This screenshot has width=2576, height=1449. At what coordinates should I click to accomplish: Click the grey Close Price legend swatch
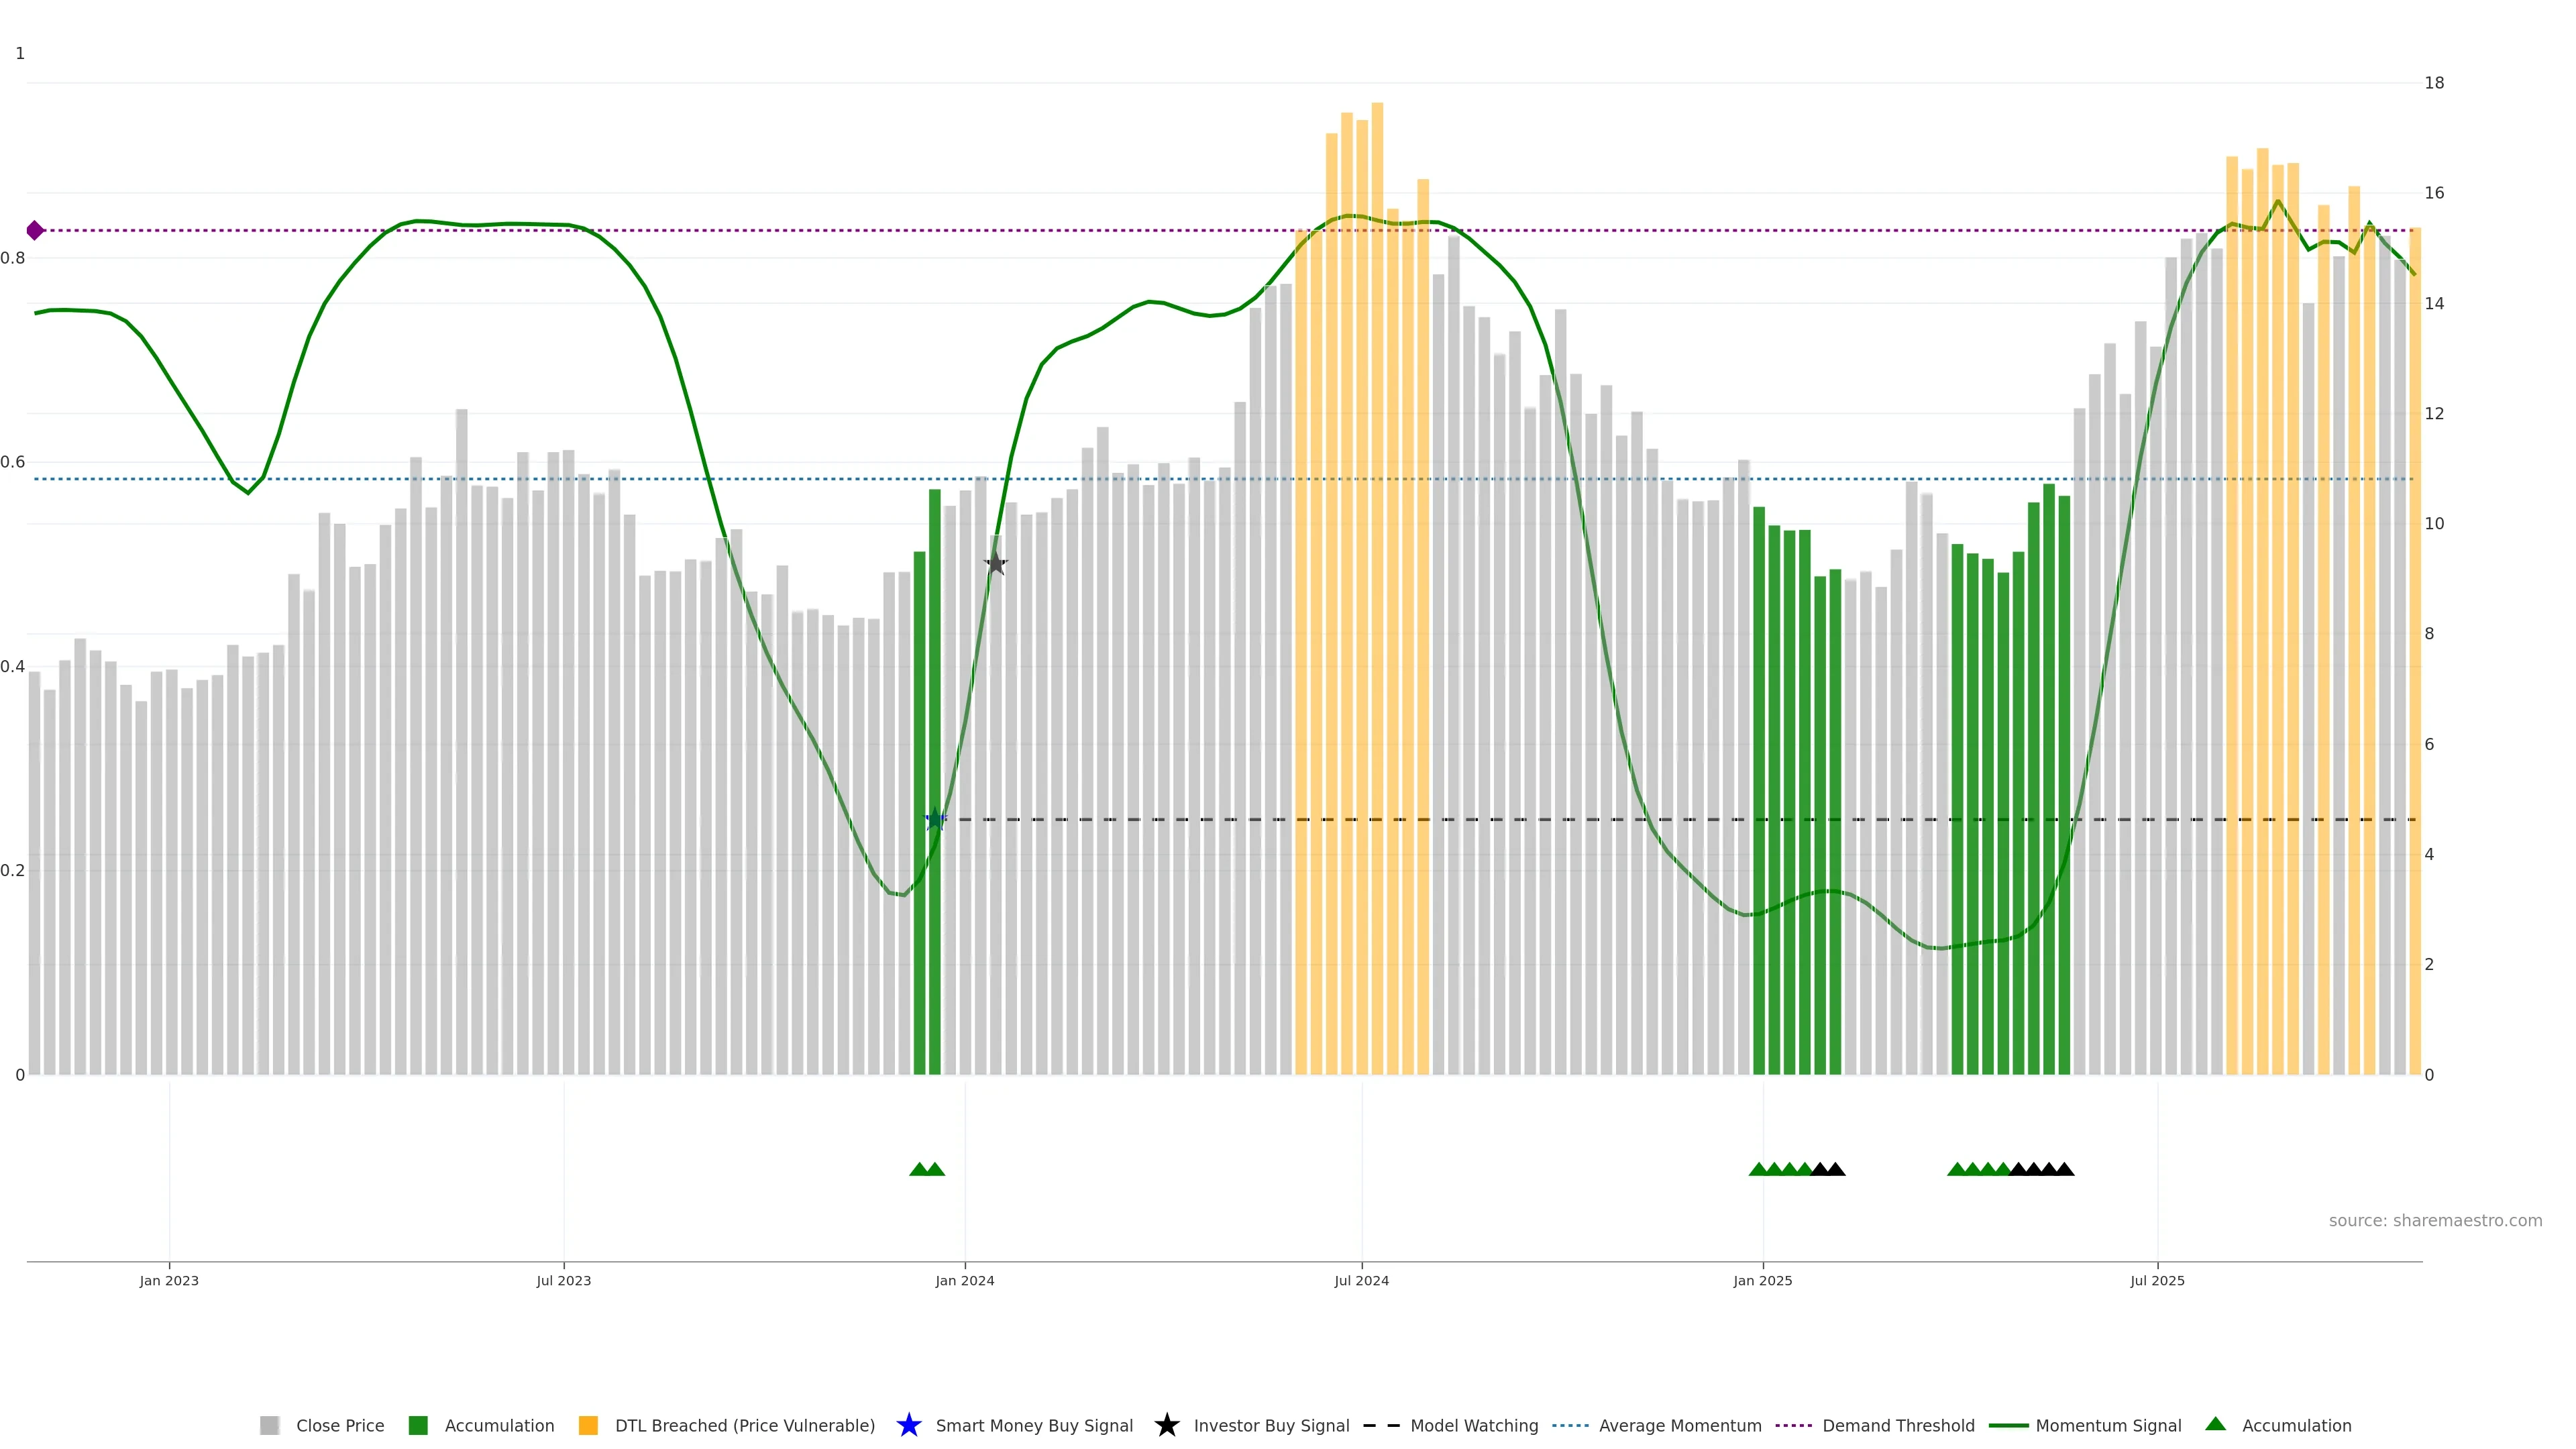pos(270,1425)
